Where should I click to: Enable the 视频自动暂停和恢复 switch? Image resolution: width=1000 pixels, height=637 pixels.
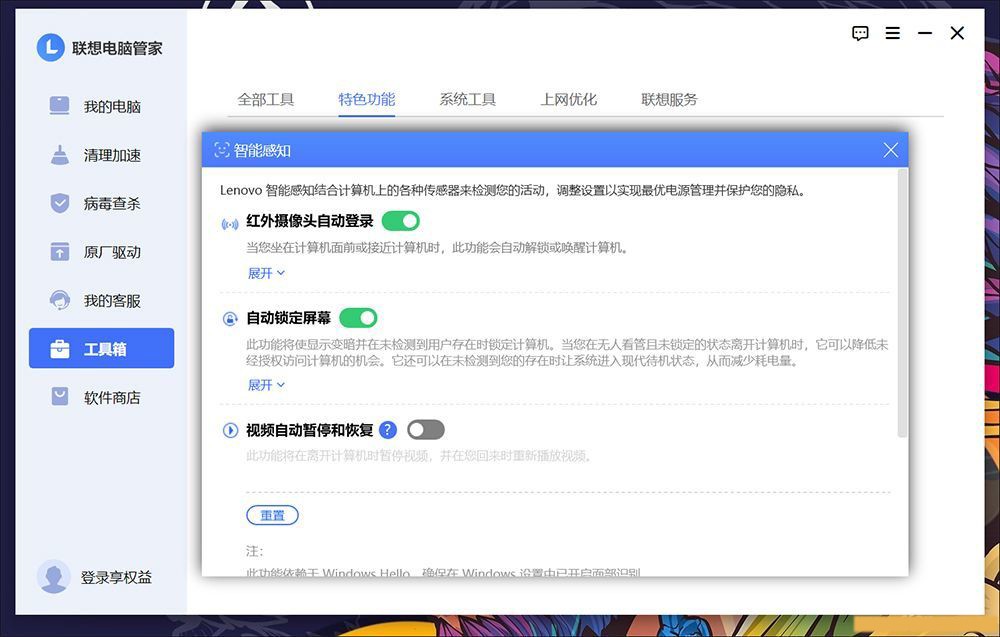(425, 430)
